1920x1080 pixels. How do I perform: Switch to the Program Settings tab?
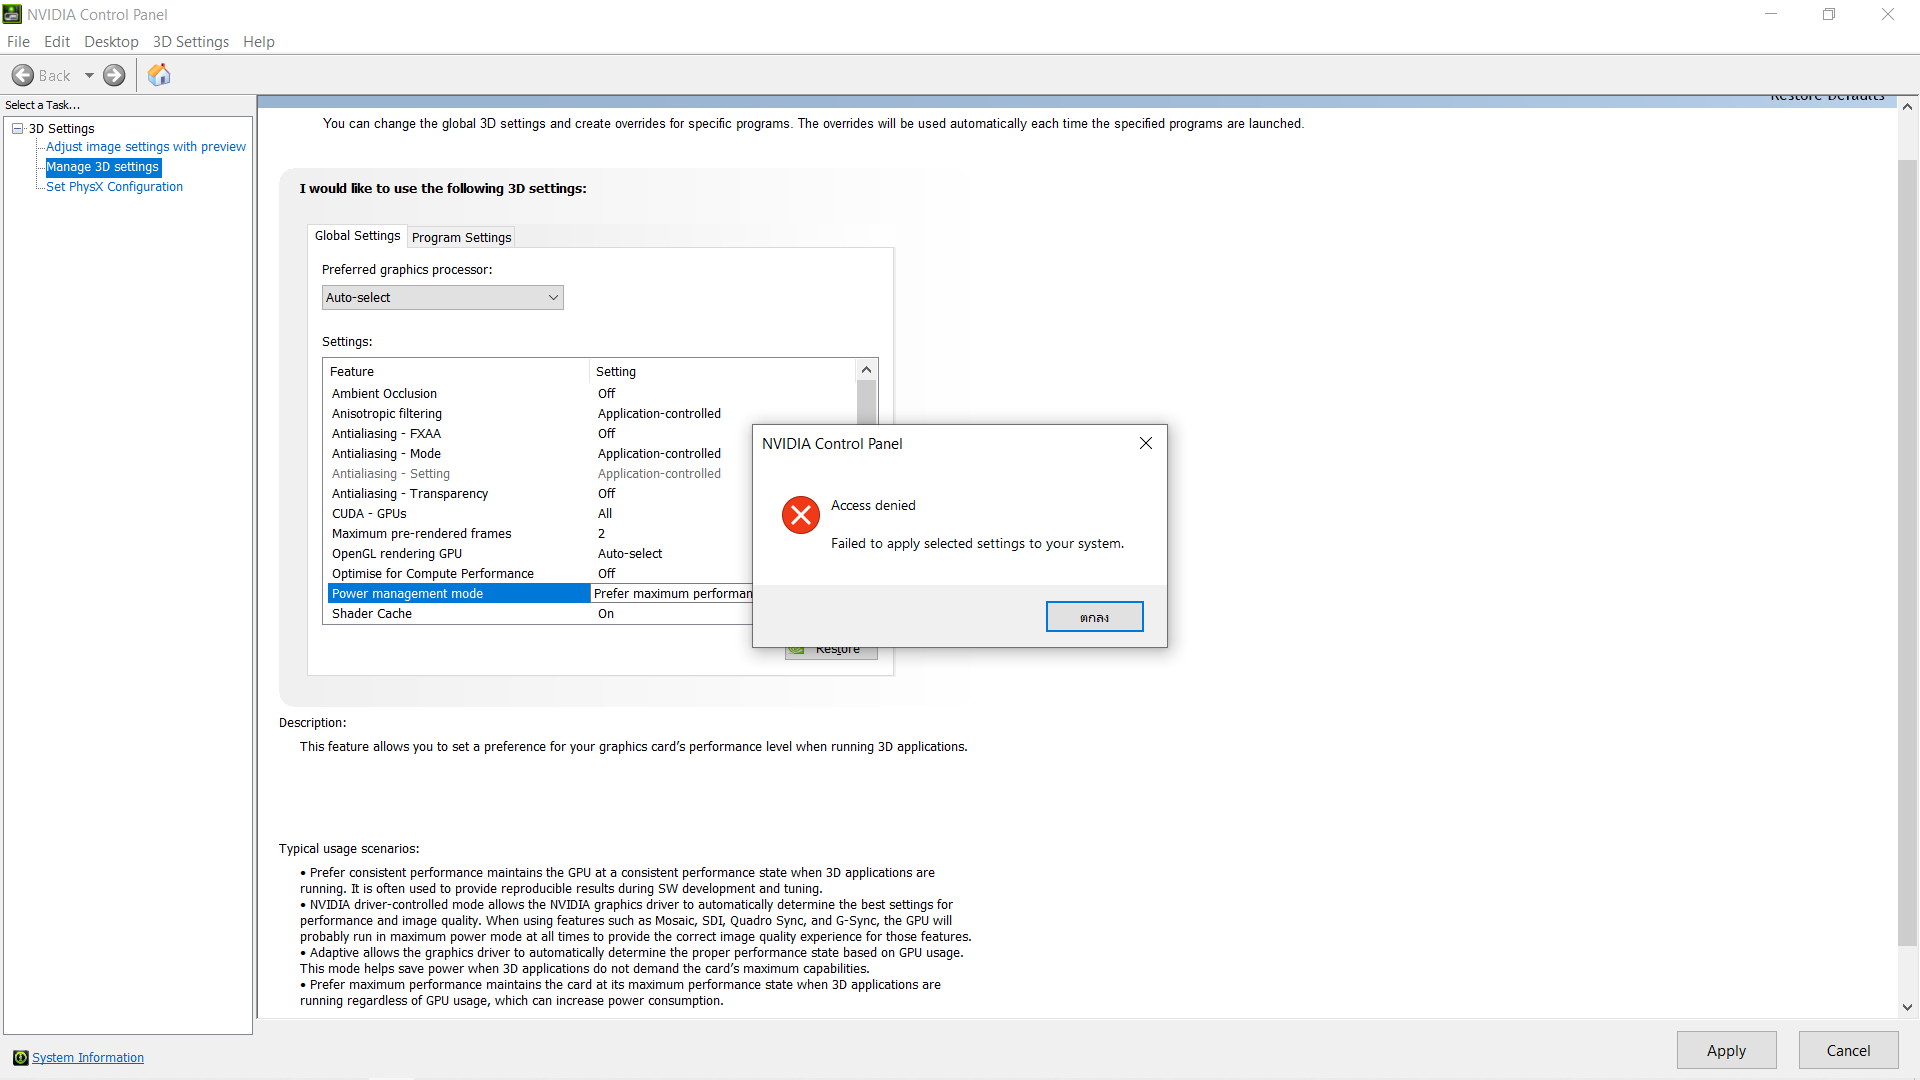click(x=461, y=238)
